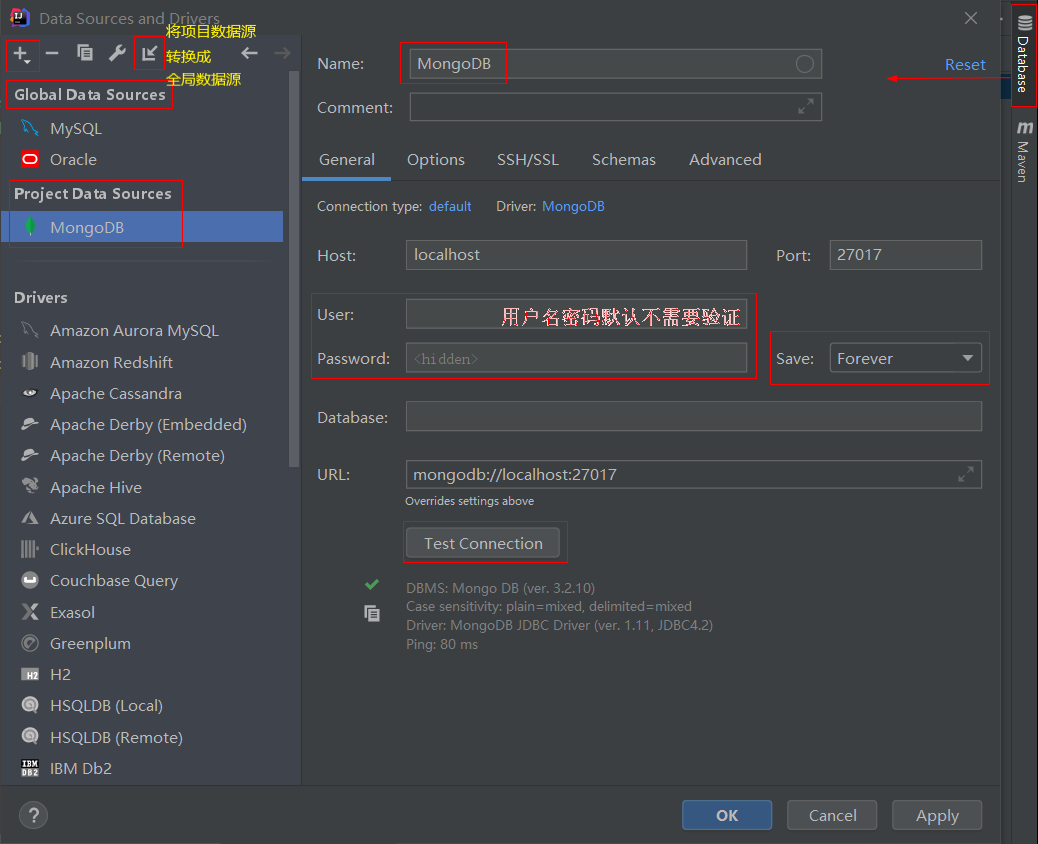Focus the Host input field
1038x844 pixels.
click(577, 255)
